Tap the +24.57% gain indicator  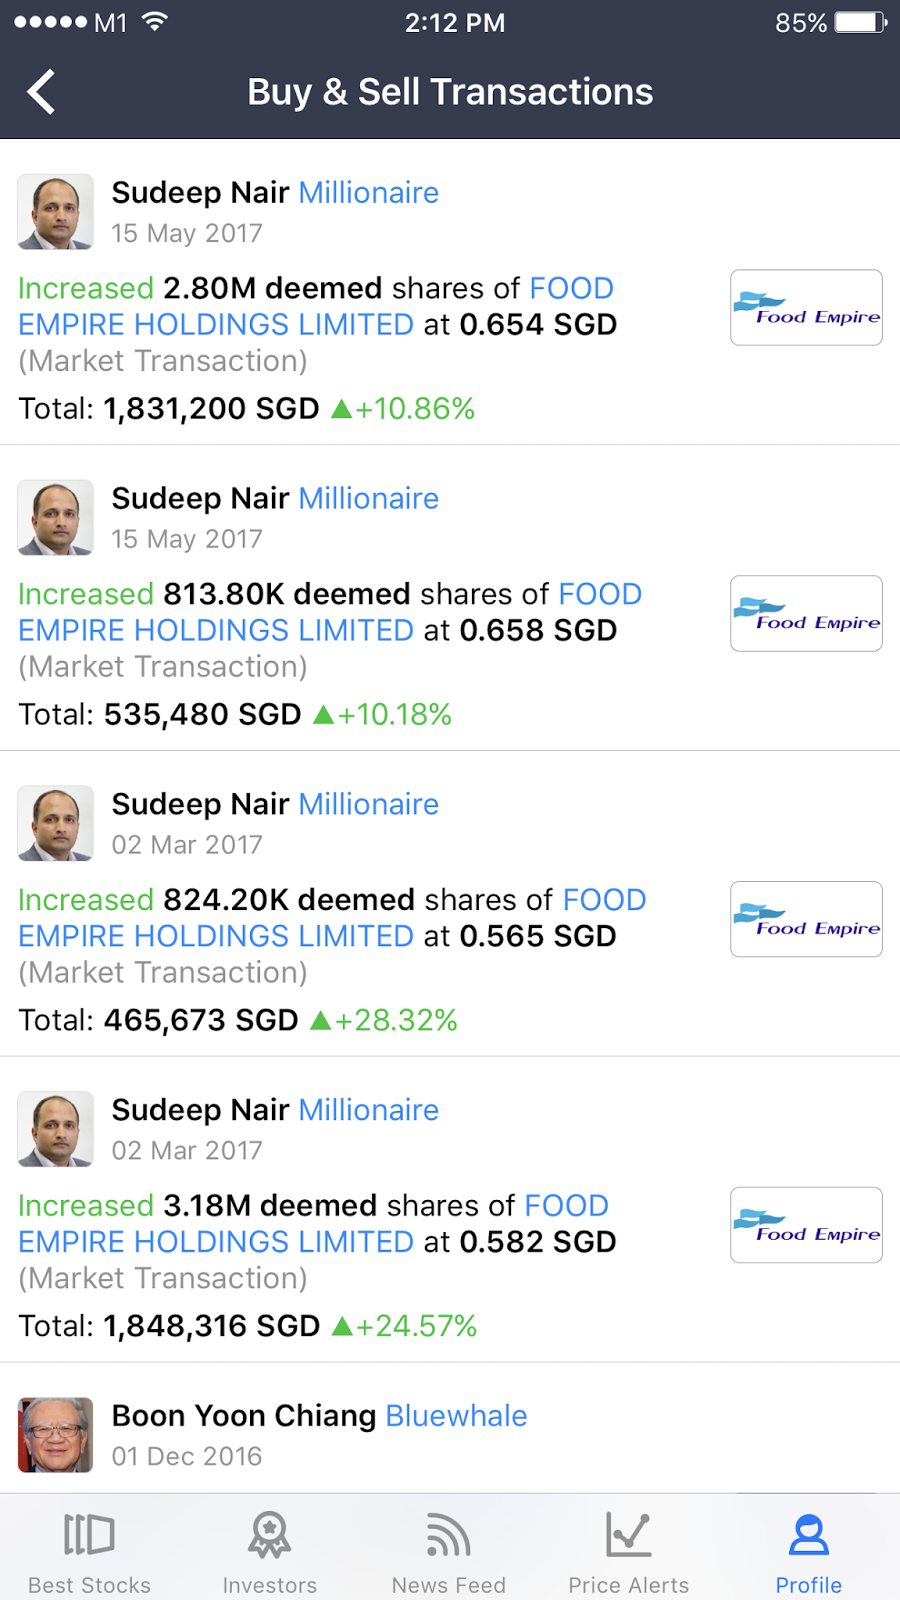(x=405, y=1326)
